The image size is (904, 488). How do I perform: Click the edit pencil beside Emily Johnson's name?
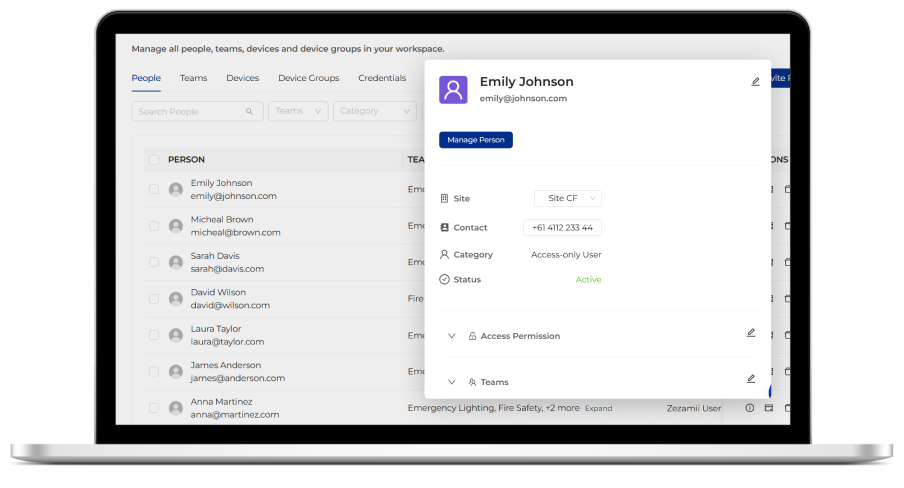point(755,82)
